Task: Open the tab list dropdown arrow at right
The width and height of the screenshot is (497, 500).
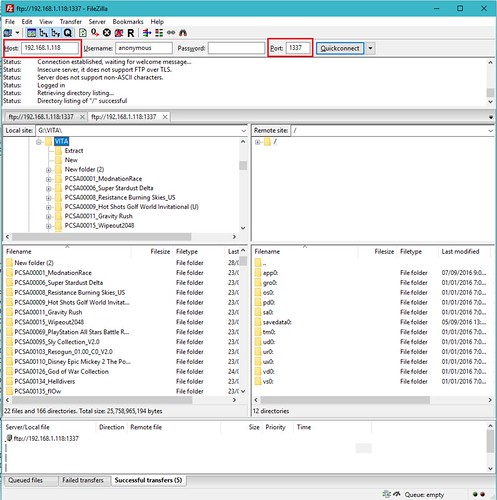Action: (490, 117)
